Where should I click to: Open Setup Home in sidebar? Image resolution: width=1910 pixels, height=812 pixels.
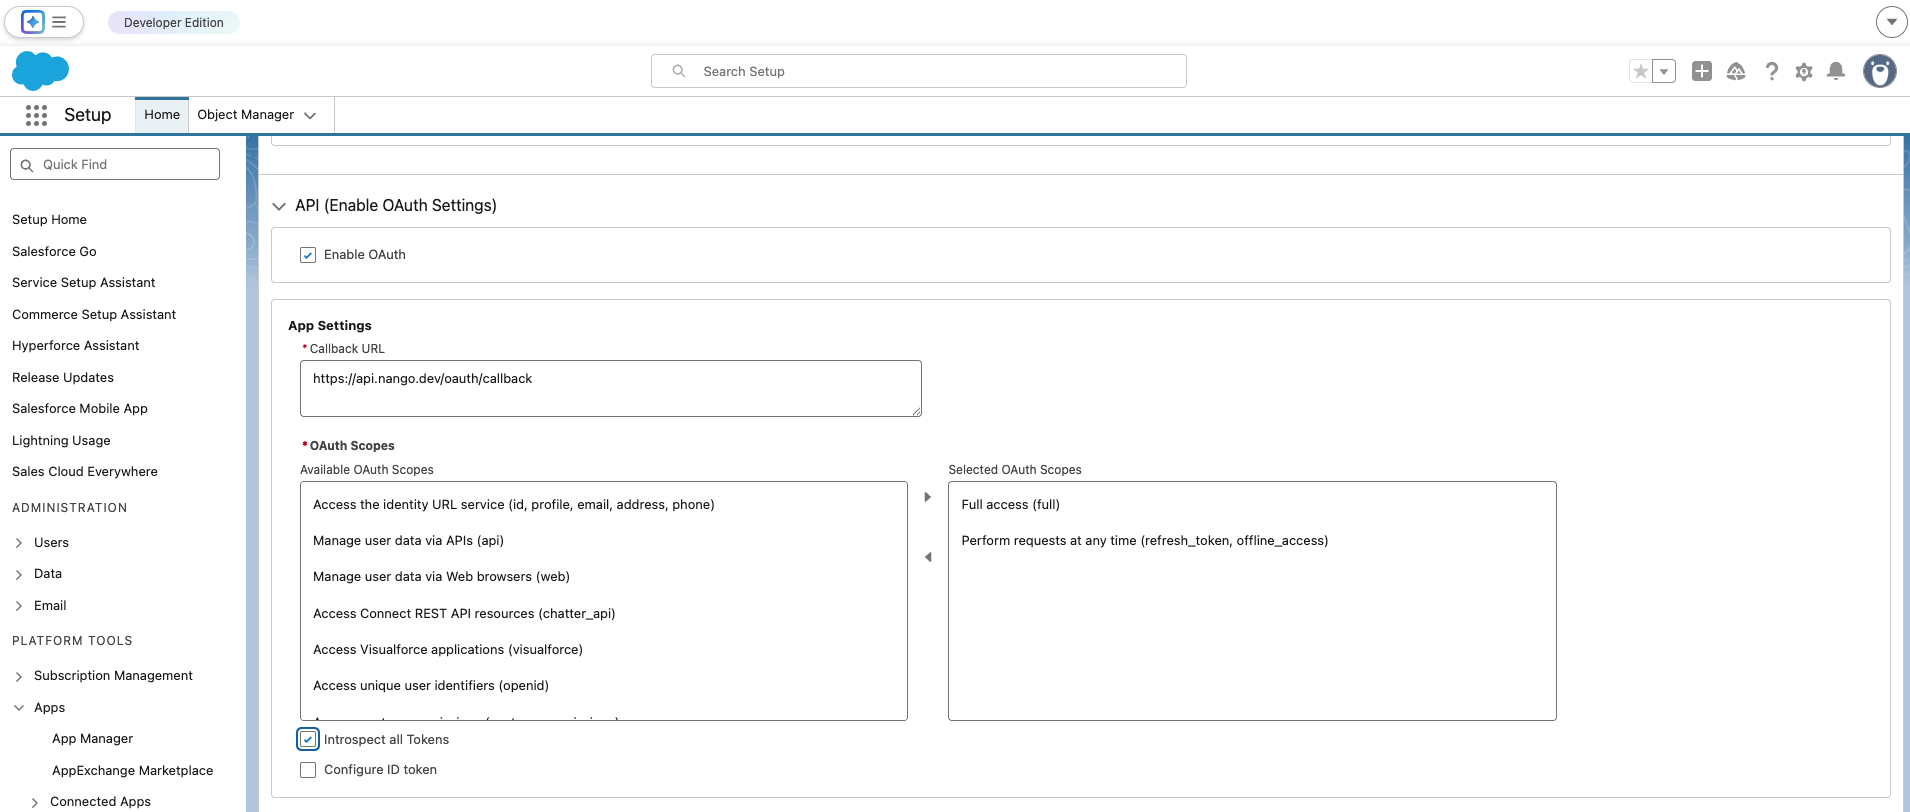tap(49, 220)
